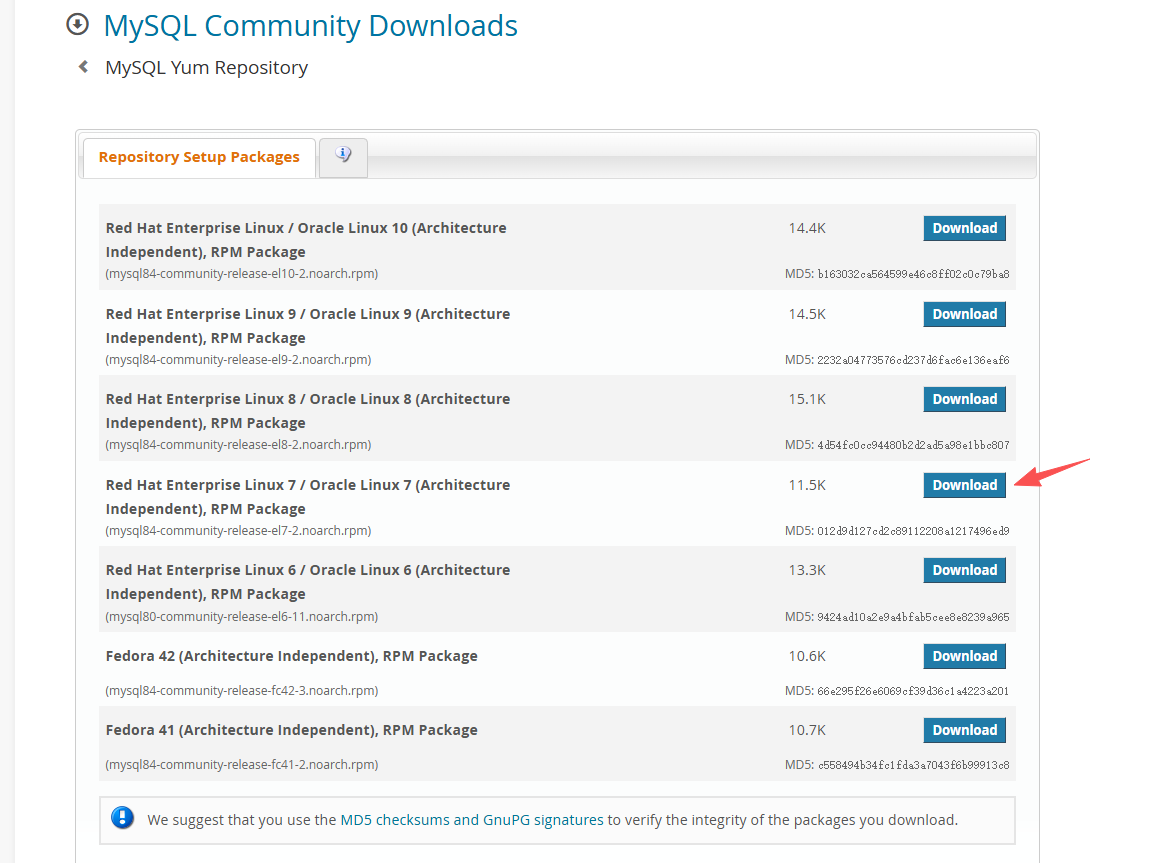Click the 10.7K size value
The image size is (1152, 863).
click(807, 731)
